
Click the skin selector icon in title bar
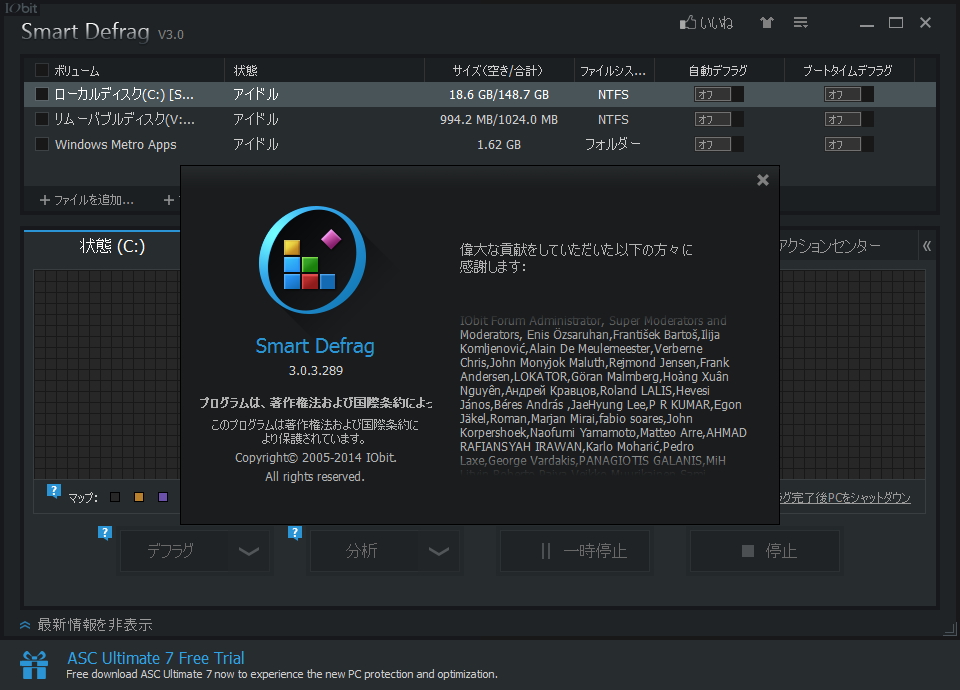tap(766, 22)
